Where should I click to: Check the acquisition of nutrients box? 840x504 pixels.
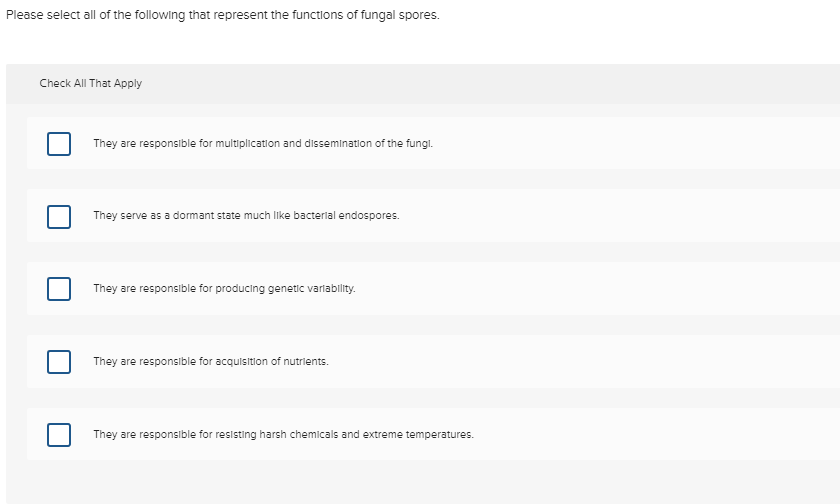coord(58,361)
